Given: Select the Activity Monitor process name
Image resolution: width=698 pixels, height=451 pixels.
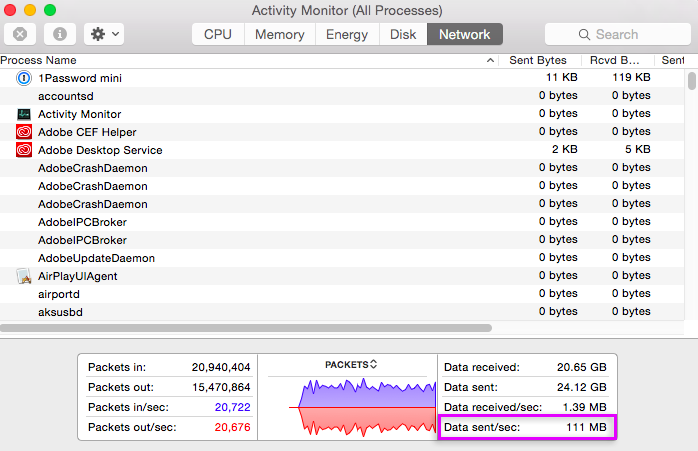Looking at the screenshot, I should (80, 114).
